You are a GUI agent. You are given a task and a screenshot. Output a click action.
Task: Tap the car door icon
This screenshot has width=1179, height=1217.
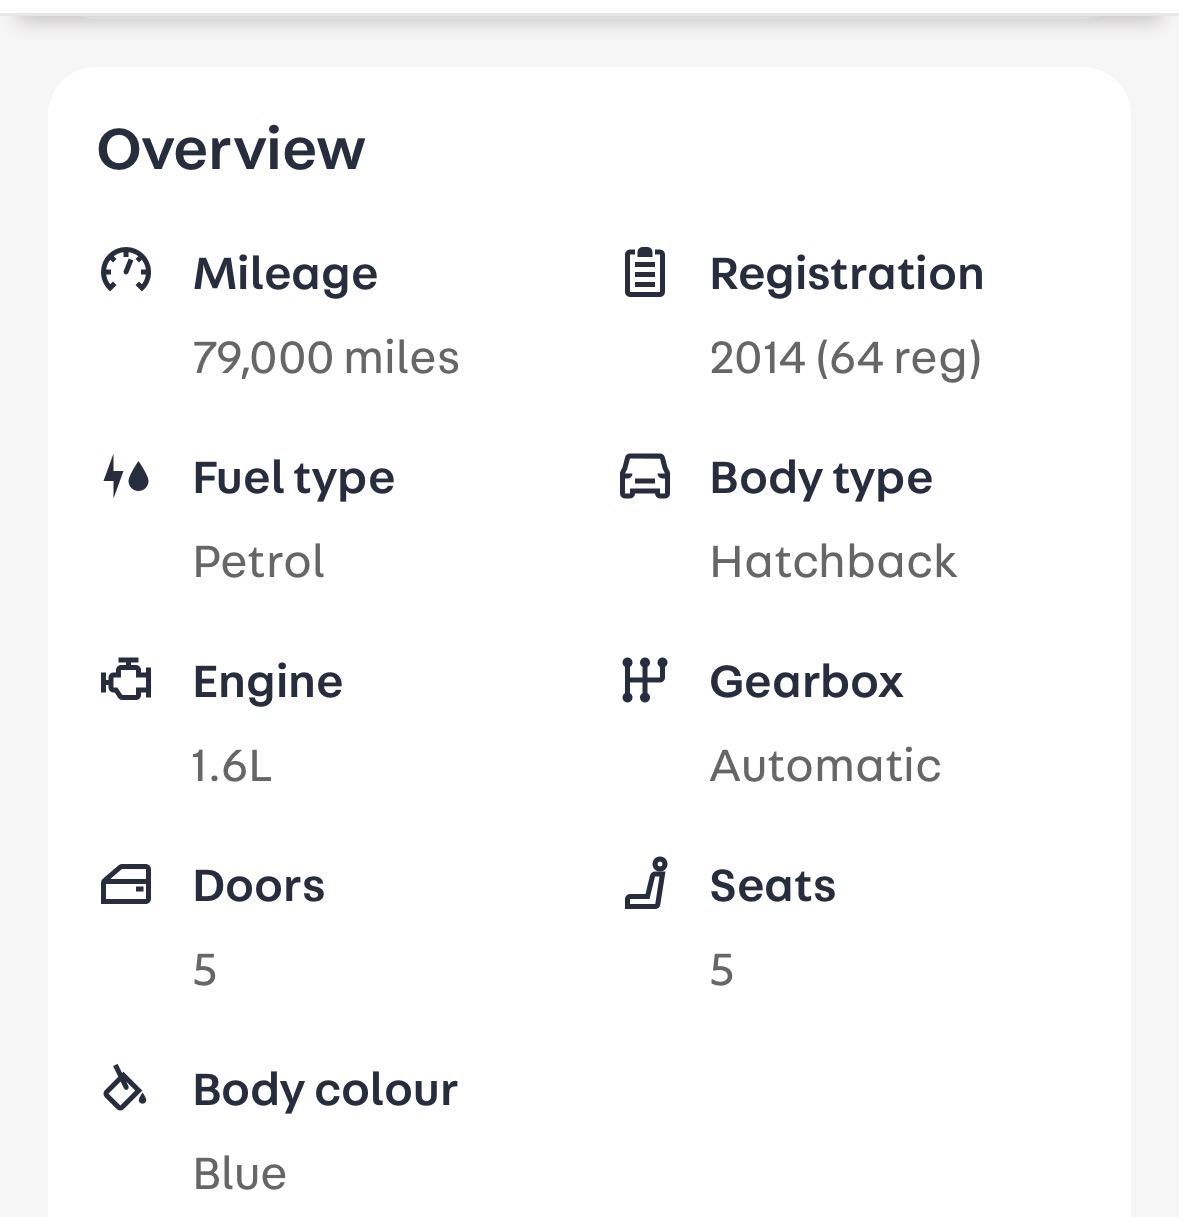[126, 885]
